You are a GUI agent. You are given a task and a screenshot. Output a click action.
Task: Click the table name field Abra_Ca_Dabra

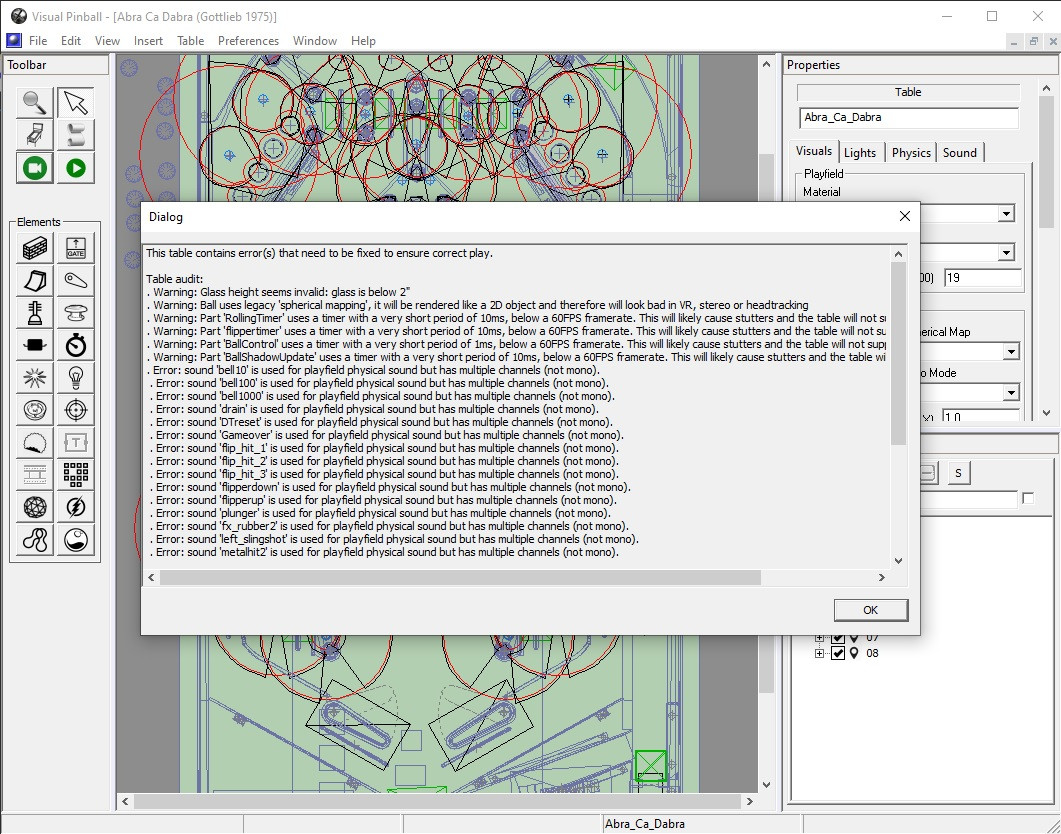[909, 117]
